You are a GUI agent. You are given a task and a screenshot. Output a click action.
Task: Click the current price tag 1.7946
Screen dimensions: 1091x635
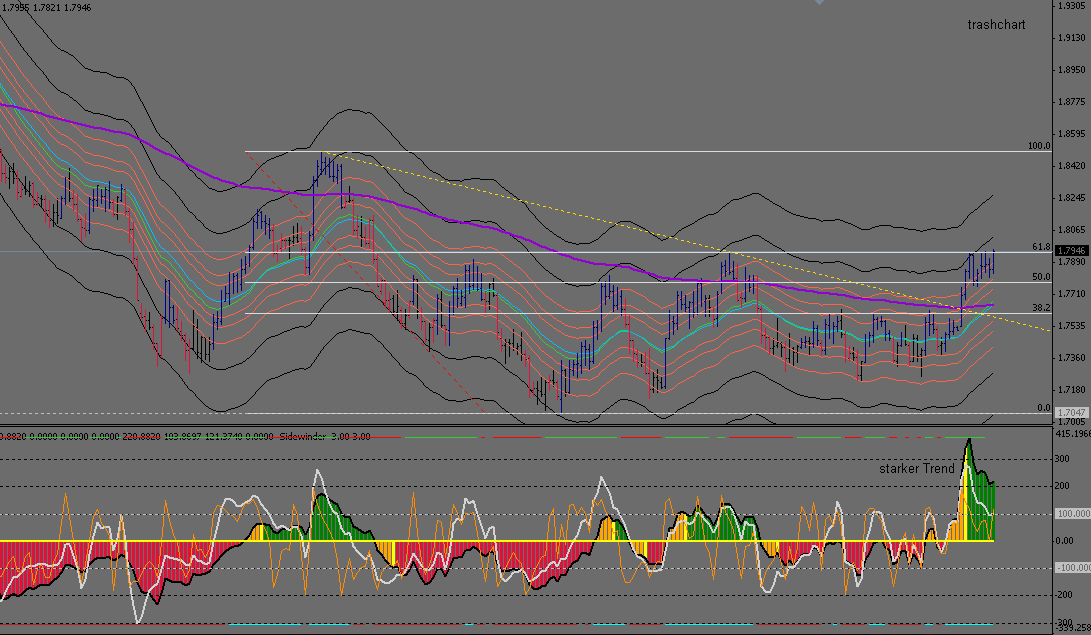(1071, 252)
